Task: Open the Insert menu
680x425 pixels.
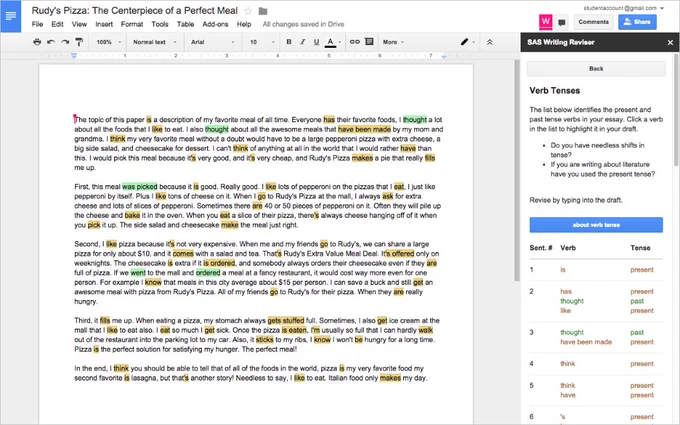Action: [104, 24]
